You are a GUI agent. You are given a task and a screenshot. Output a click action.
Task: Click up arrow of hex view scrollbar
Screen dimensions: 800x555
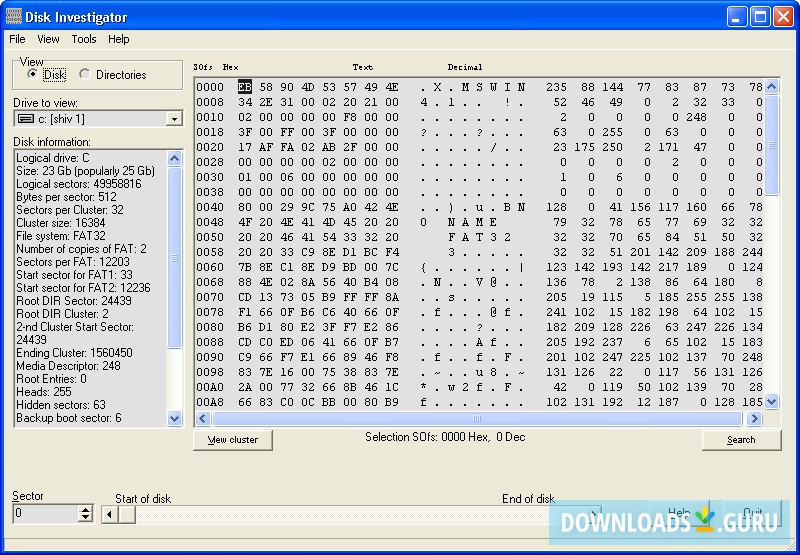771,87
